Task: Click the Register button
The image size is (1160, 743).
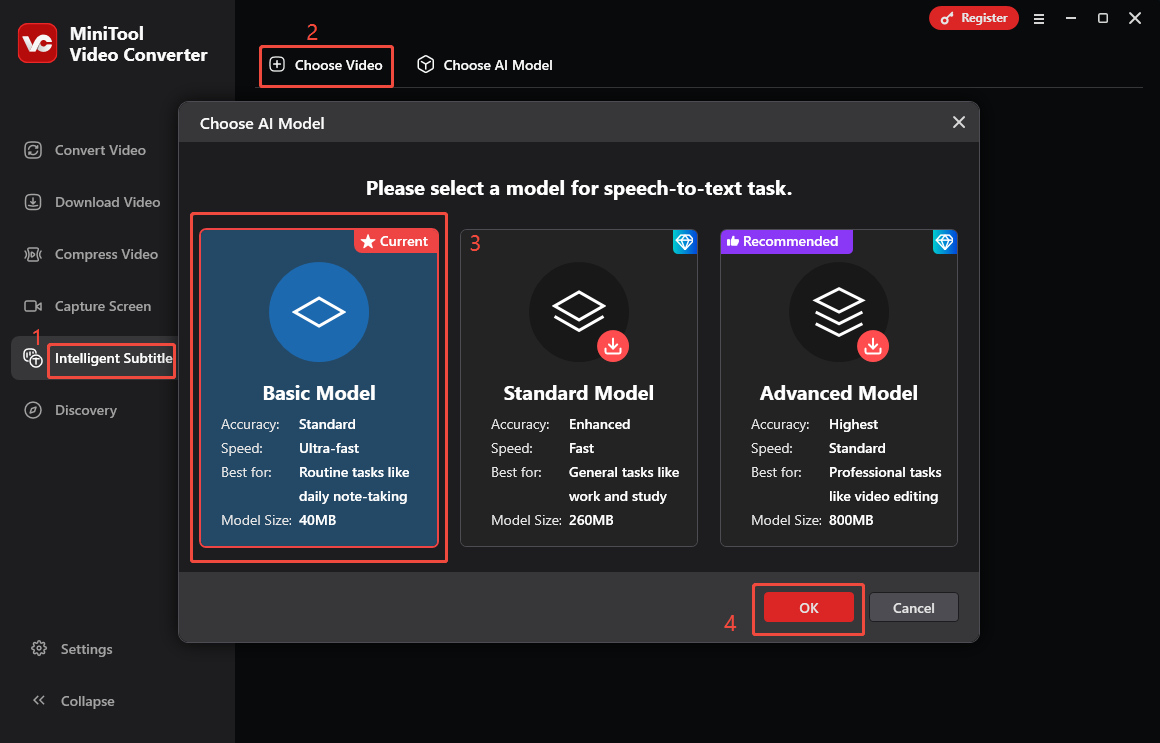Action: [973, 18]
